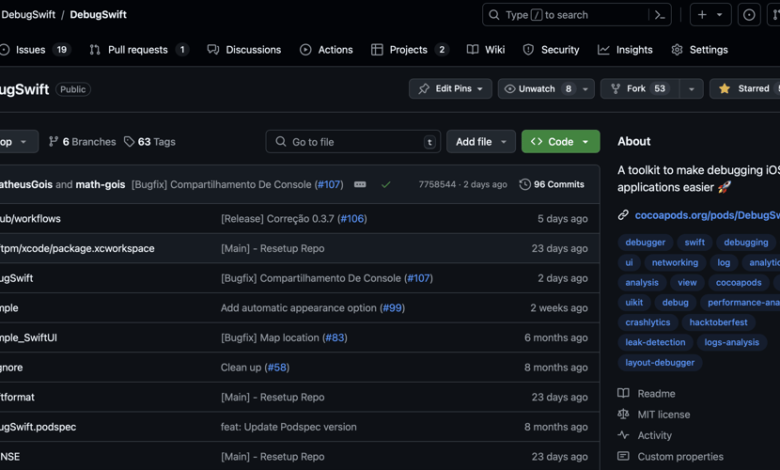This screenshot has height=470, width=780.
Task: Open pull request #99 link
Action: pyautogui.click(x=392, y=308)
